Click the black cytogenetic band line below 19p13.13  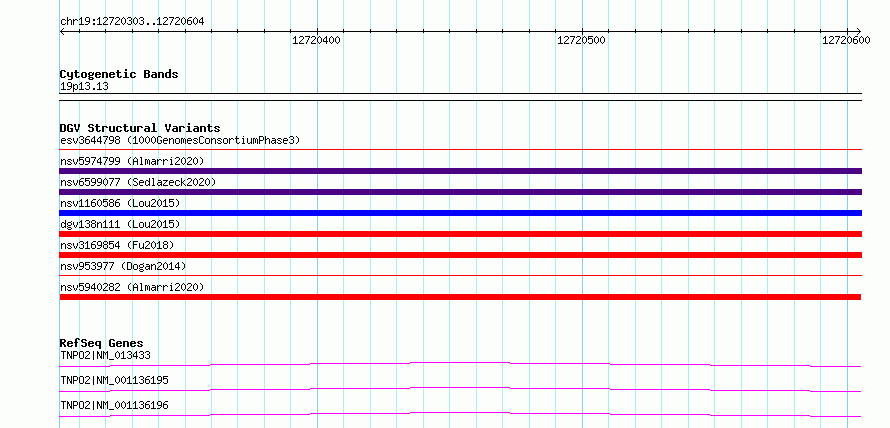[460, 97]
